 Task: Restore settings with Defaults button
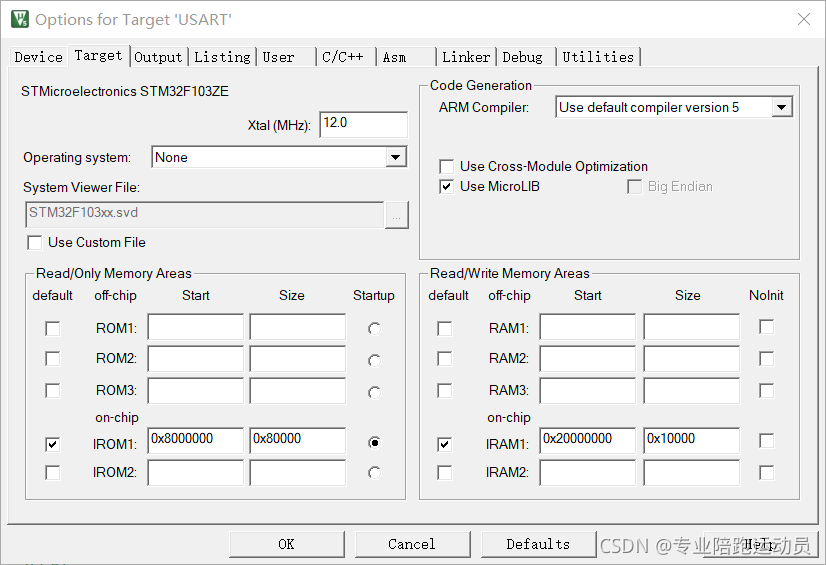pos(538,544)
